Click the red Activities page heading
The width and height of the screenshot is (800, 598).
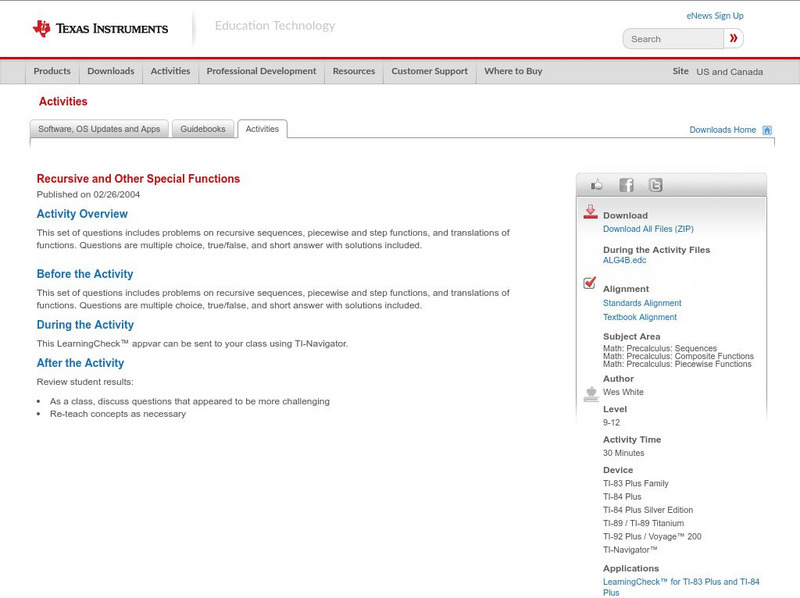pos(63,102)
